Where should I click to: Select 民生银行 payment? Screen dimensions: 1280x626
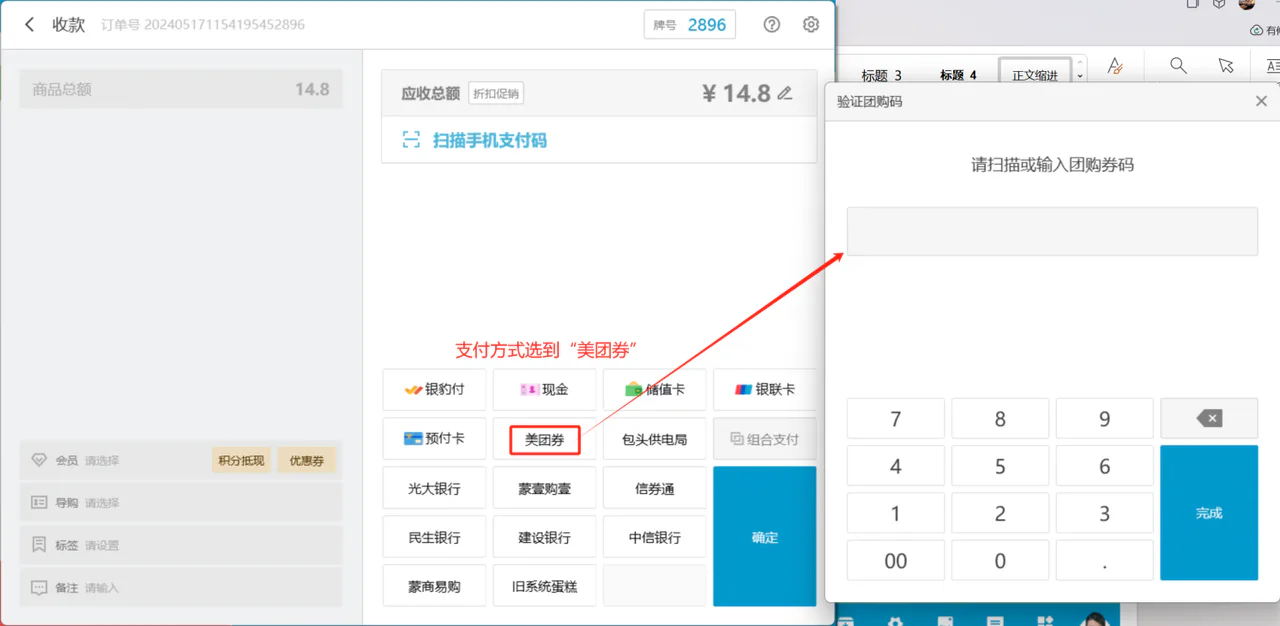434,537
